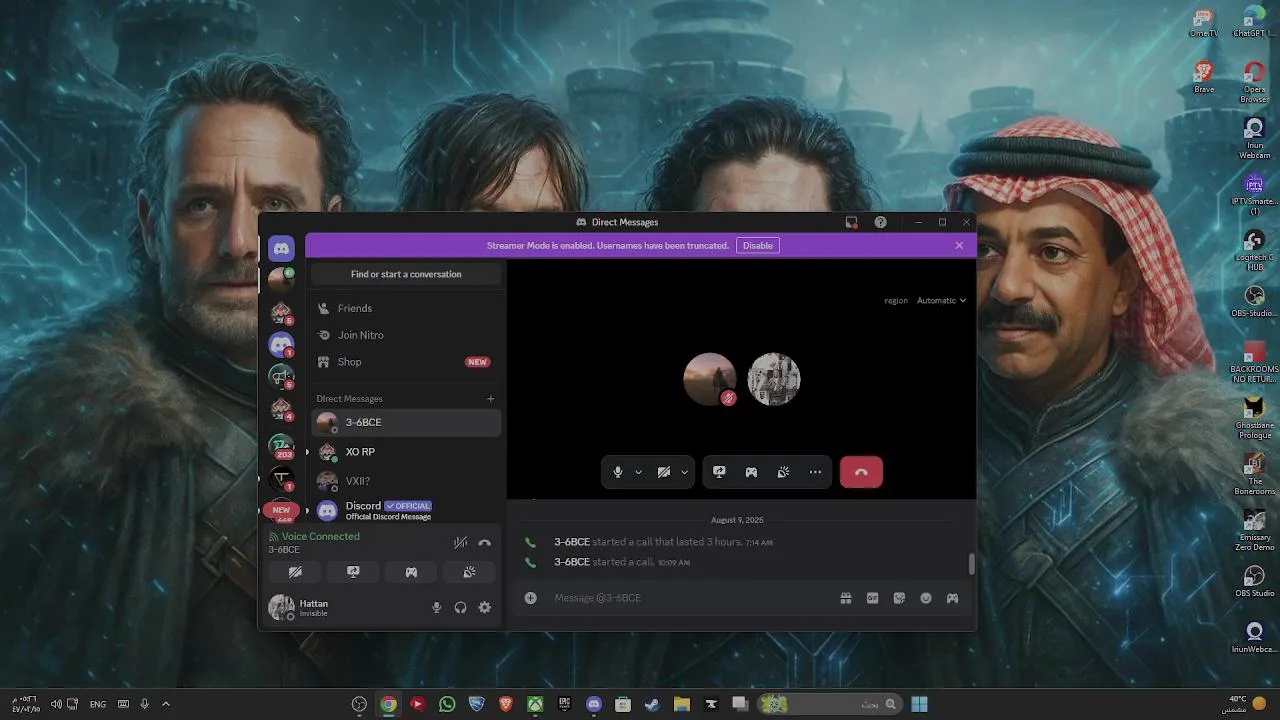Mute microphone next to Hattan

tap(436, 607)
